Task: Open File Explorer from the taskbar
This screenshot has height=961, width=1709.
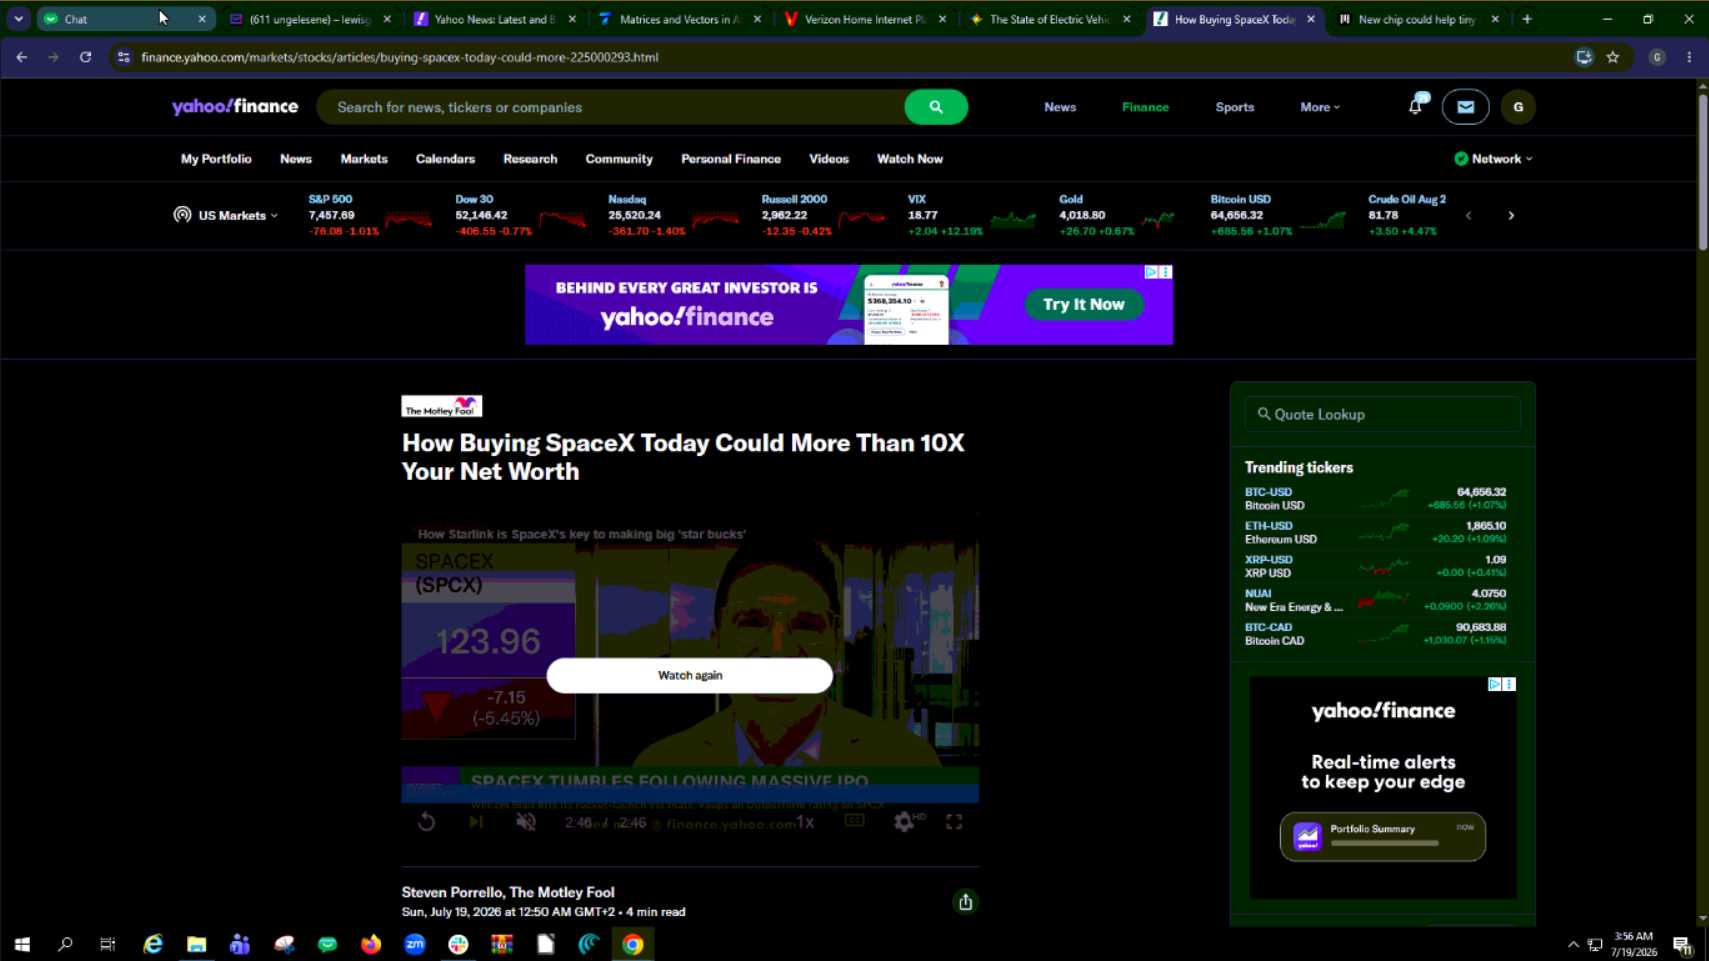Action: [196, 944]
